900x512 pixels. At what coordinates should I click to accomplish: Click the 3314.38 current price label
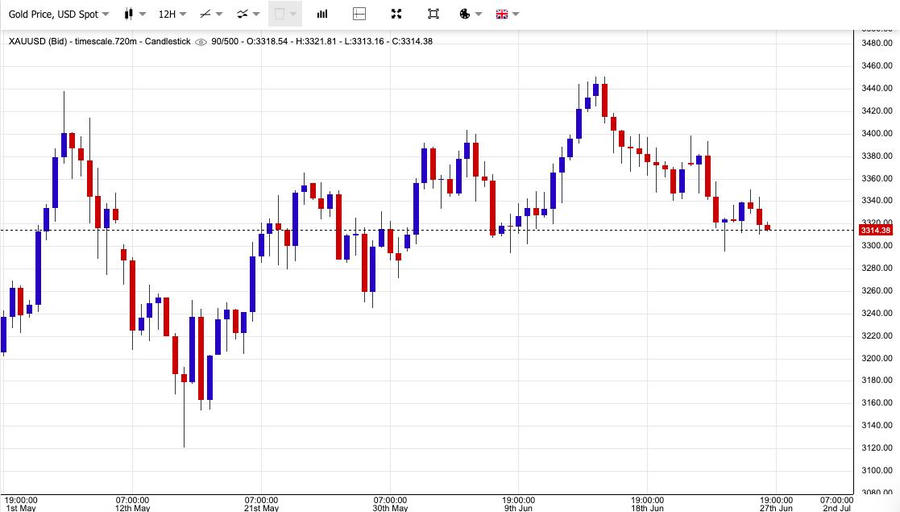pos(875,231)
